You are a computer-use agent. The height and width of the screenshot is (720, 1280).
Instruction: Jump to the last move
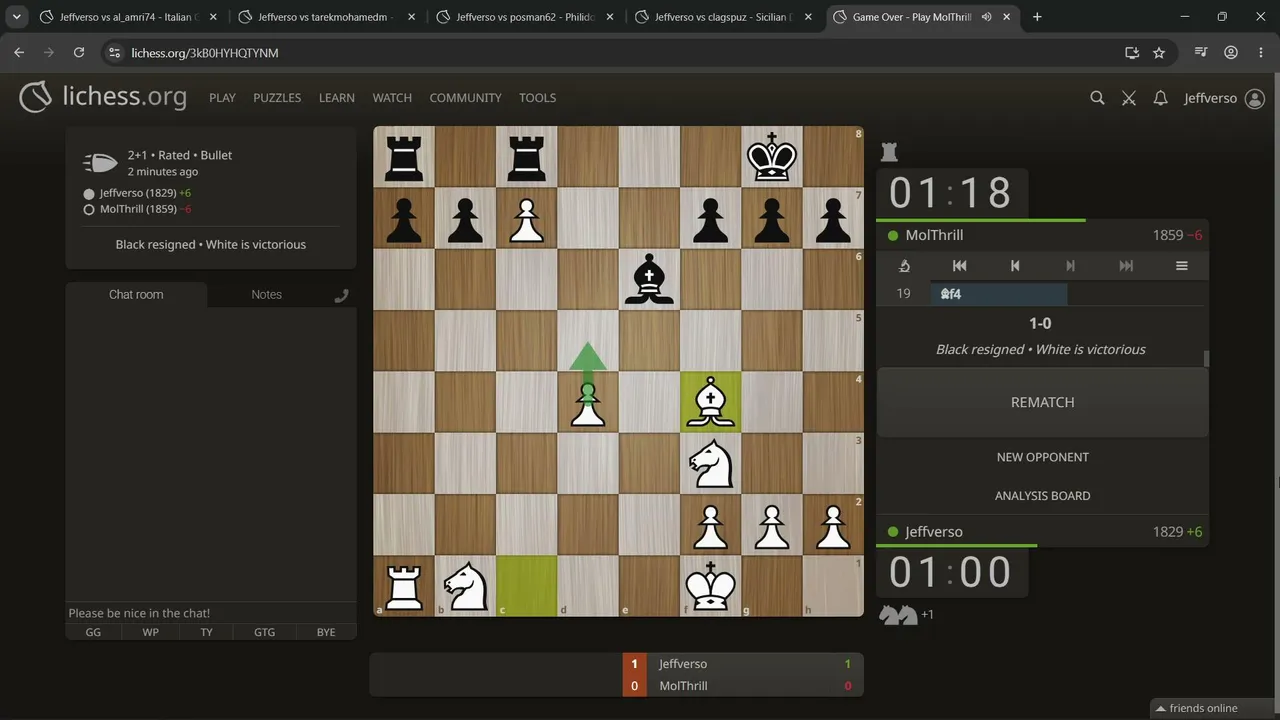tap(1126, 266)
